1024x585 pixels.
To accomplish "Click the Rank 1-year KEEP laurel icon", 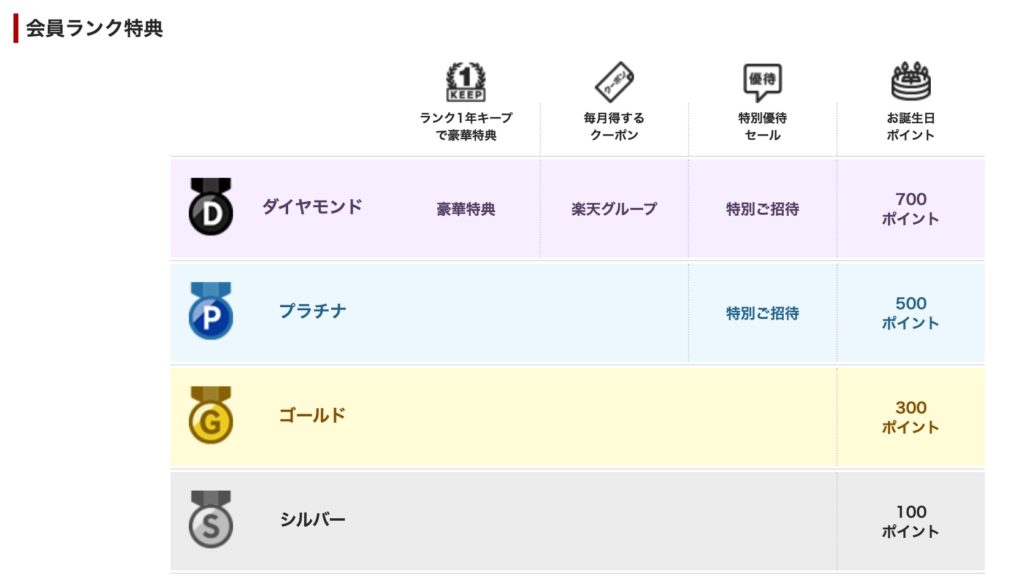I will pos(465,82).
